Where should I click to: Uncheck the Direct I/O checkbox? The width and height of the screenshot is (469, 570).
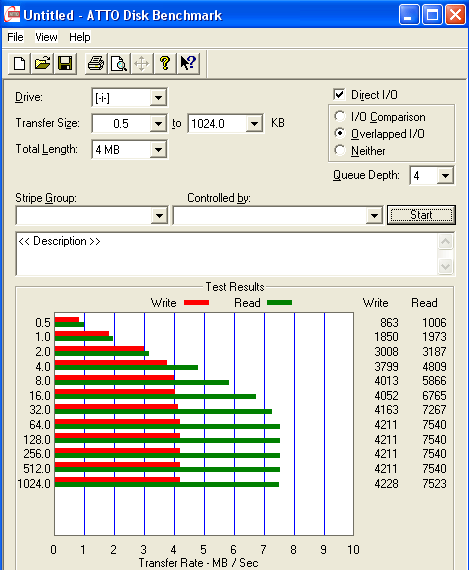[x=339, y=95]
